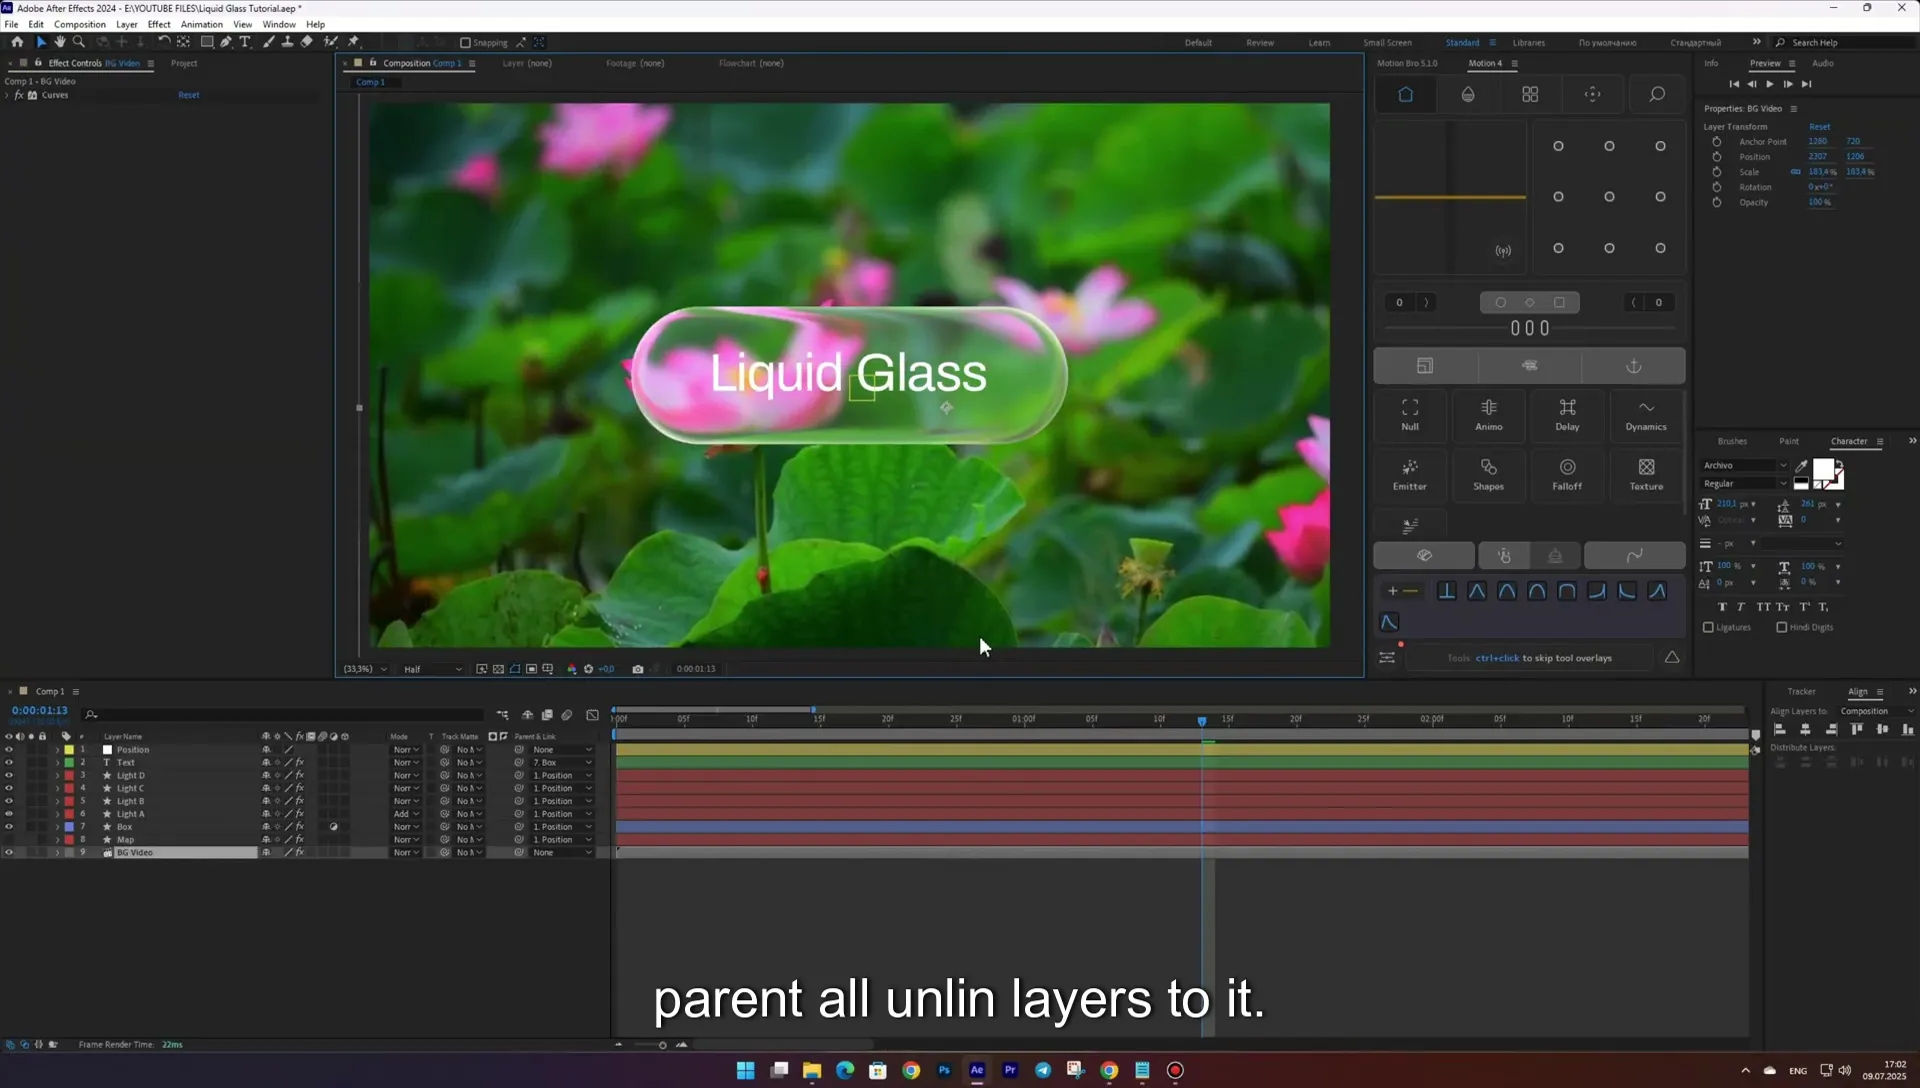This screenshot has height=1088, width=1920.
Task: Click the Play button in Preview panel
Action: coord(1770,84)
